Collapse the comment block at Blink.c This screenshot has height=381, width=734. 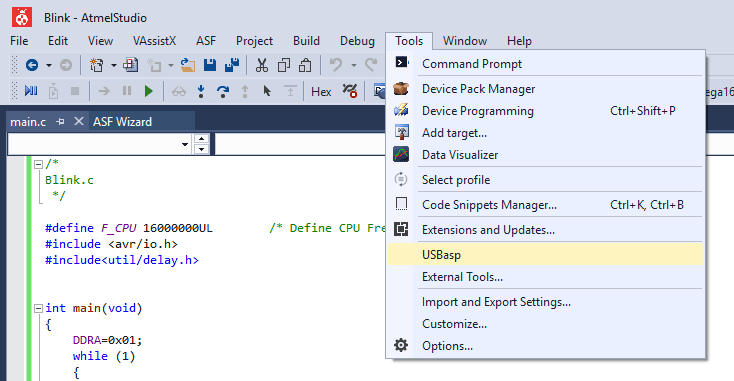click(x=38, y=164)
